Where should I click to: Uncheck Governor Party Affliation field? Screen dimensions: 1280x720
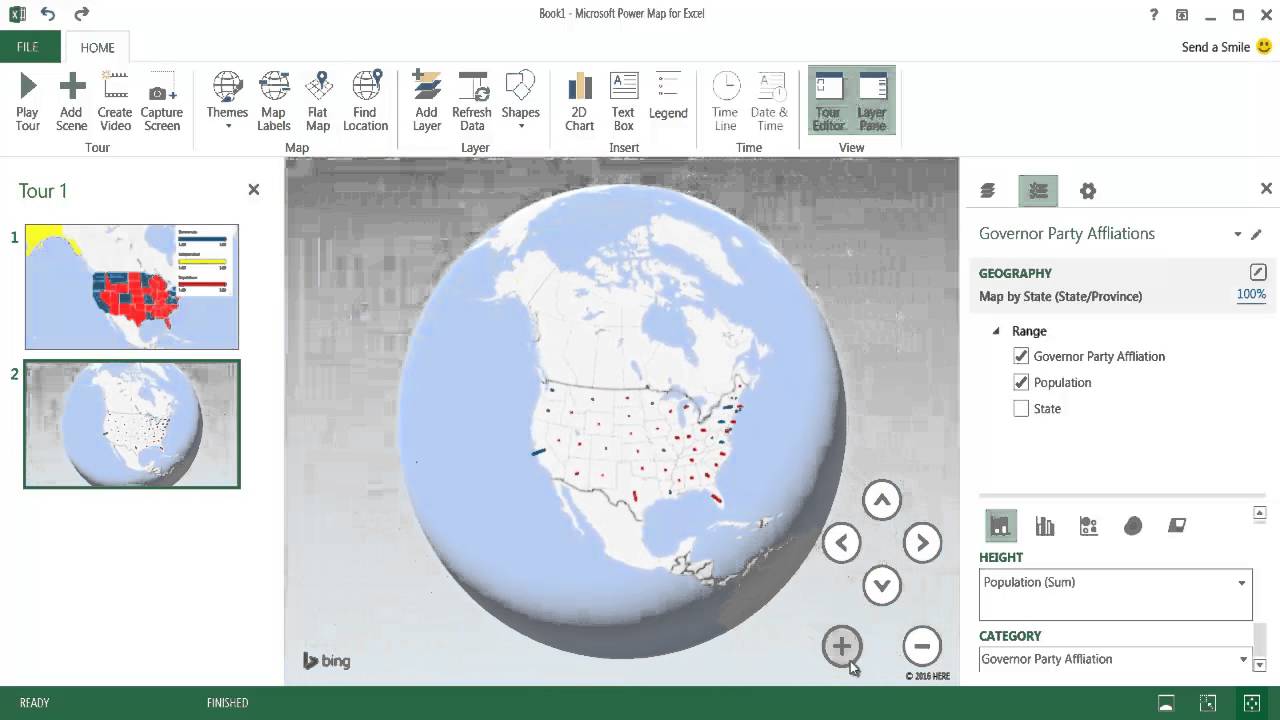[x=1021, y=356]
